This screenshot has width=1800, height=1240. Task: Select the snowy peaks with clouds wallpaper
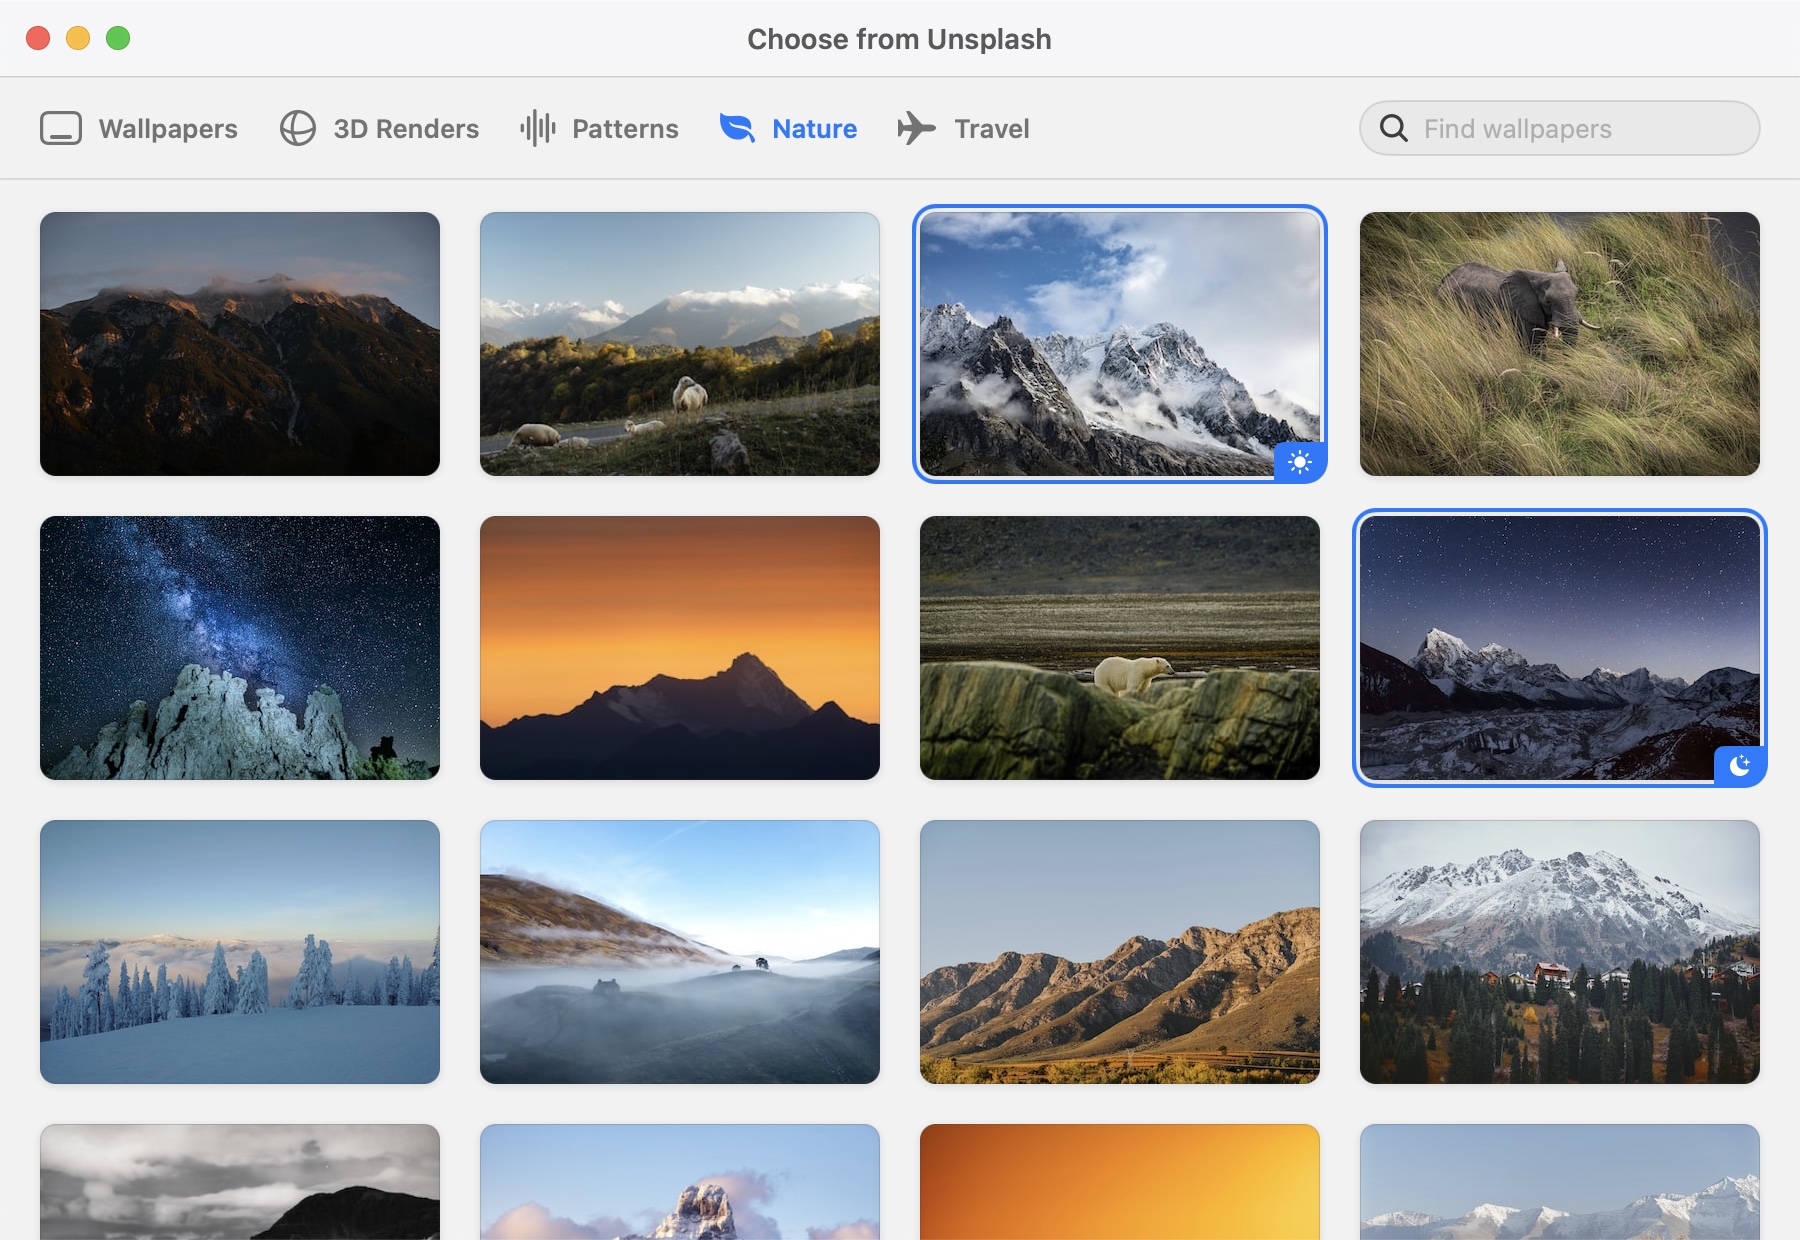[x=1120, y=344]
